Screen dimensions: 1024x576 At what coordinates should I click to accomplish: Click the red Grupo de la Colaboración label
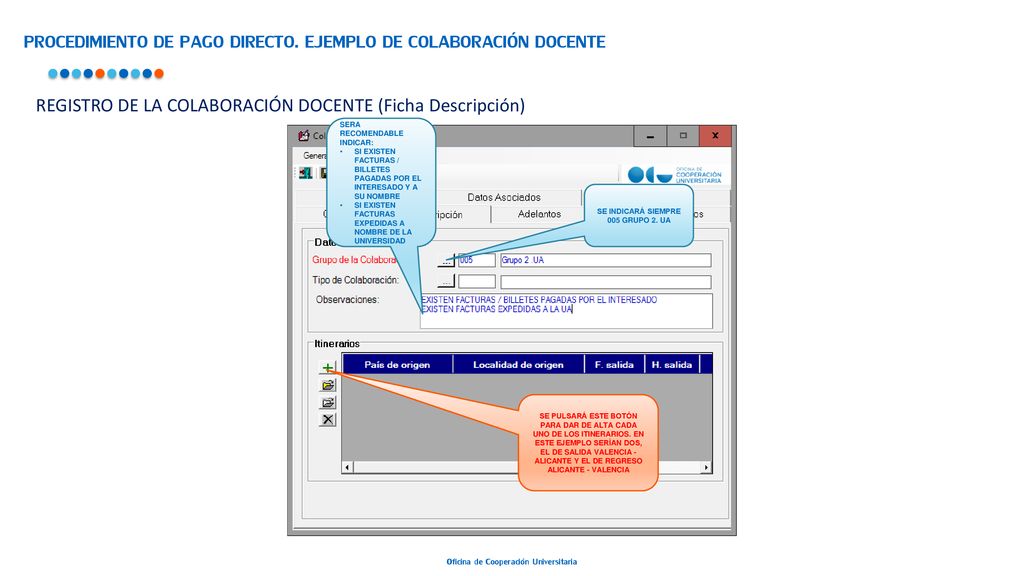pyautogui.click(x=354, y=260)
